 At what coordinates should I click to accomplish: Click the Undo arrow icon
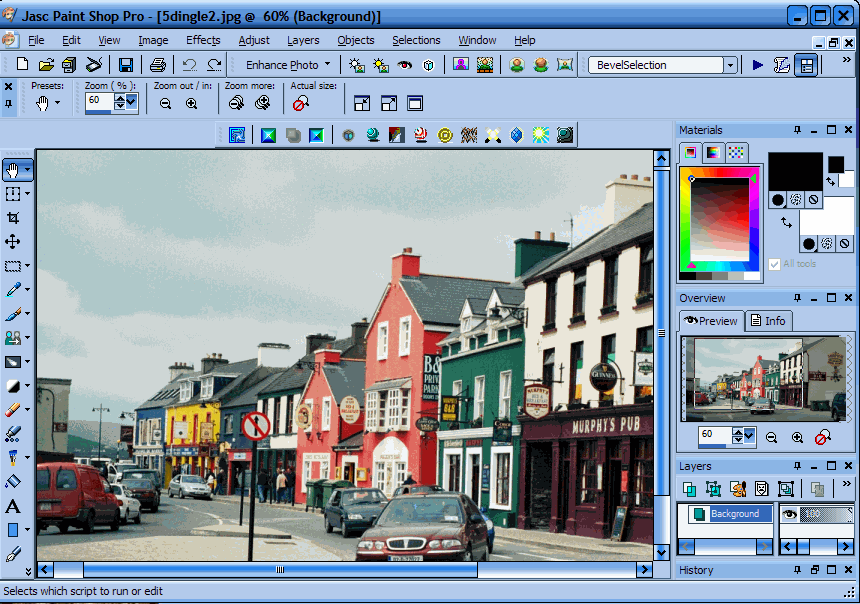[x=189, y=65]
